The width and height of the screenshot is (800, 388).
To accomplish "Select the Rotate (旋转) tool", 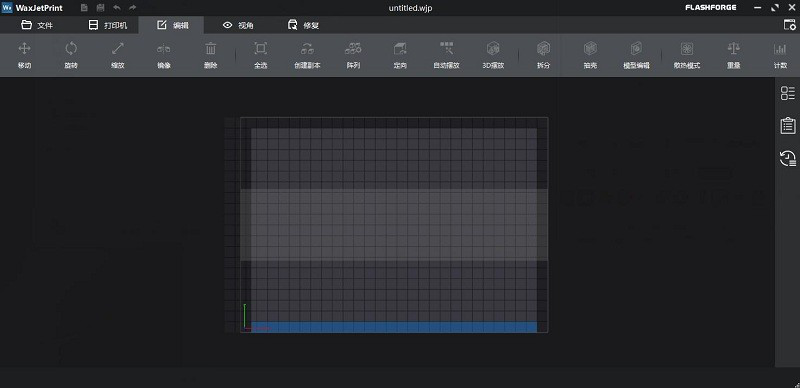I will pos(71,55).
